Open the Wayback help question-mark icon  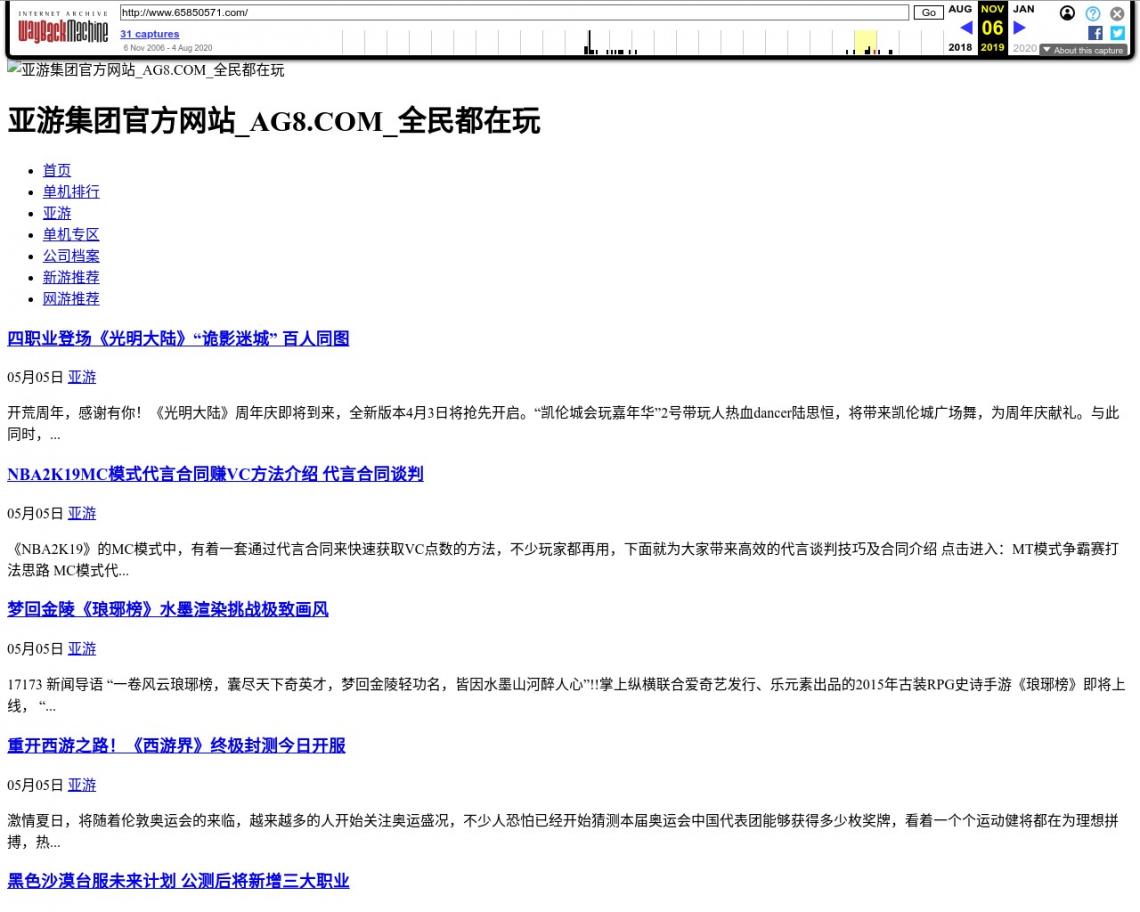(x=1093, y=13)
